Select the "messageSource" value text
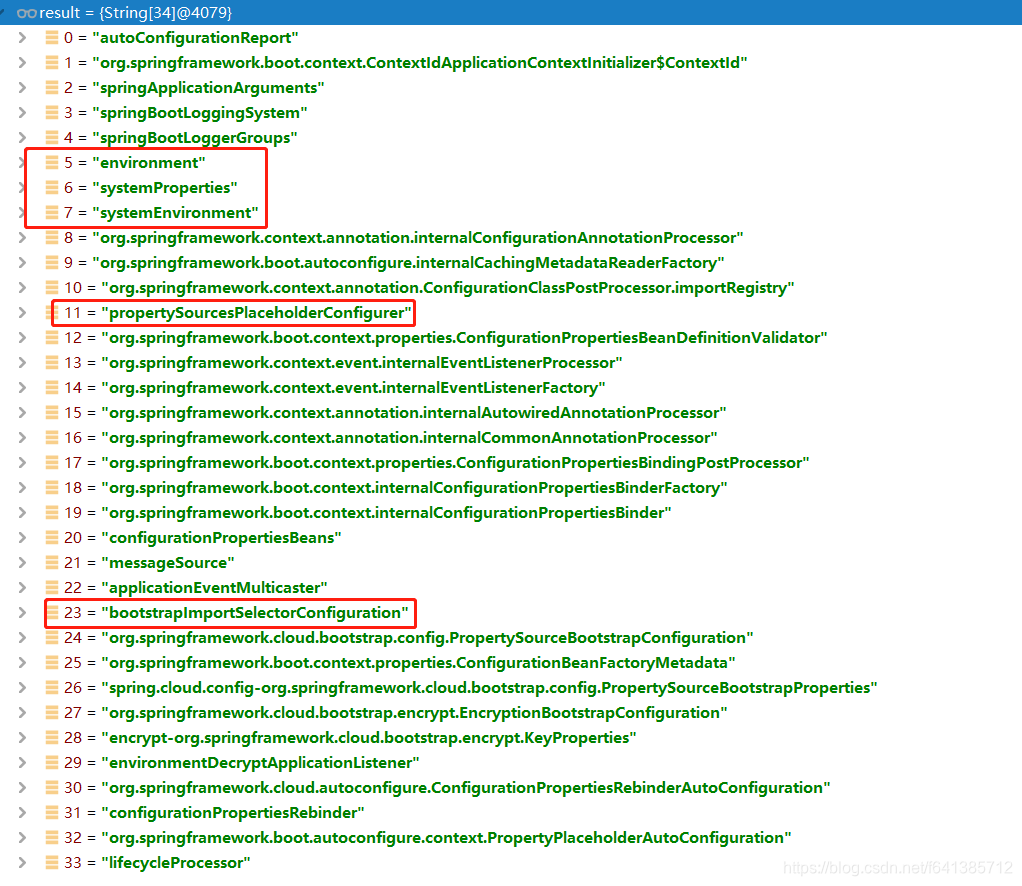Image resolution: width=1022 pixels, height=886 pixels. tap(168, 563)
